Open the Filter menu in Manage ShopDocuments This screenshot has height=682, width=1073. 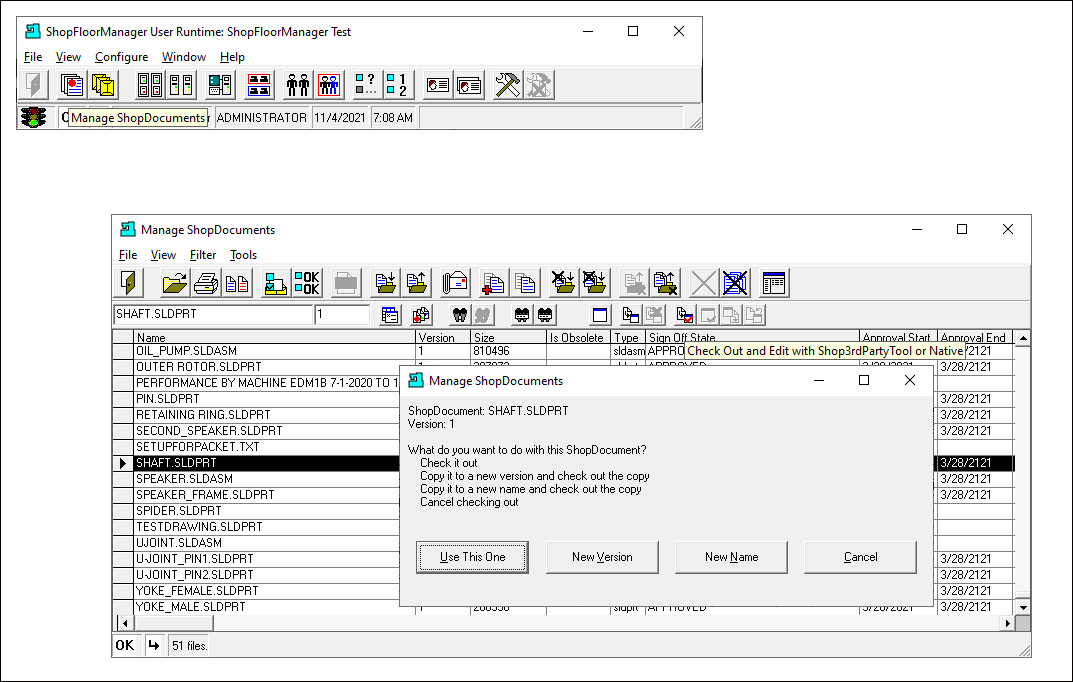tap(203, 254)
